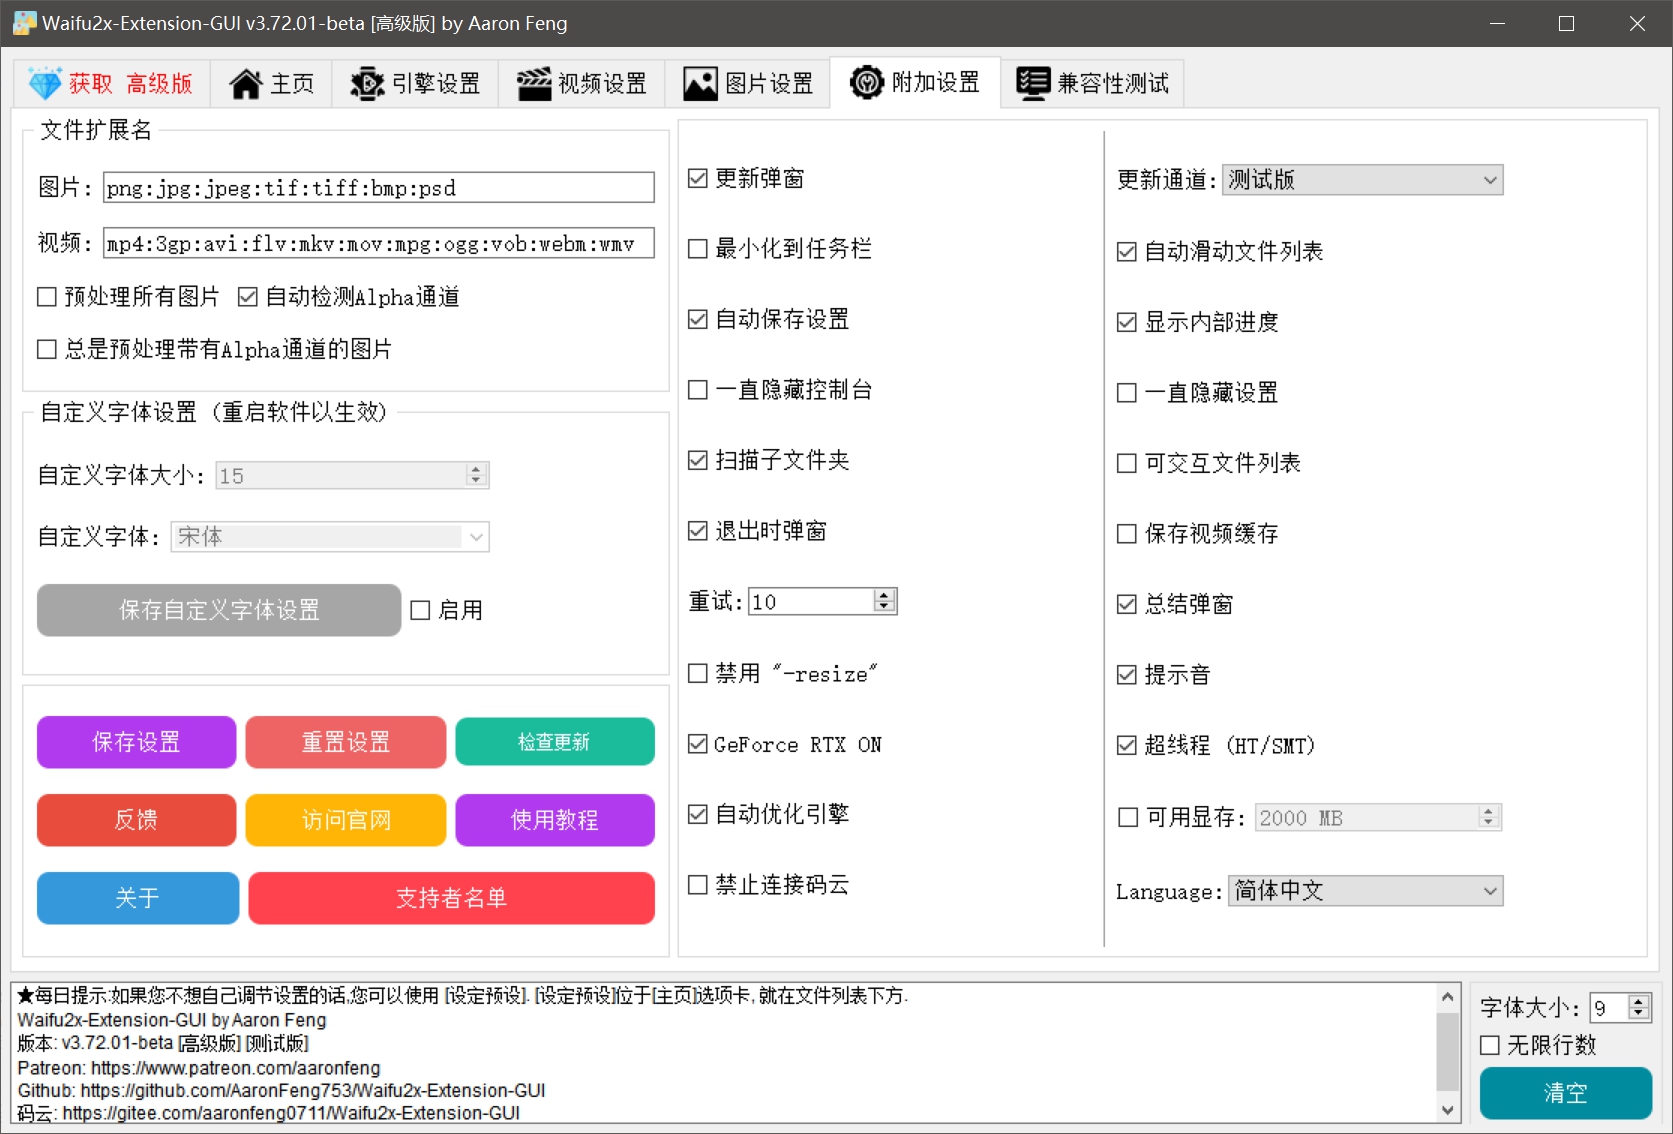Click the 可用显存 2000 MB spinner
The width and height of the screenshot is (1673, 1134).
click(x=1378, y=818)
